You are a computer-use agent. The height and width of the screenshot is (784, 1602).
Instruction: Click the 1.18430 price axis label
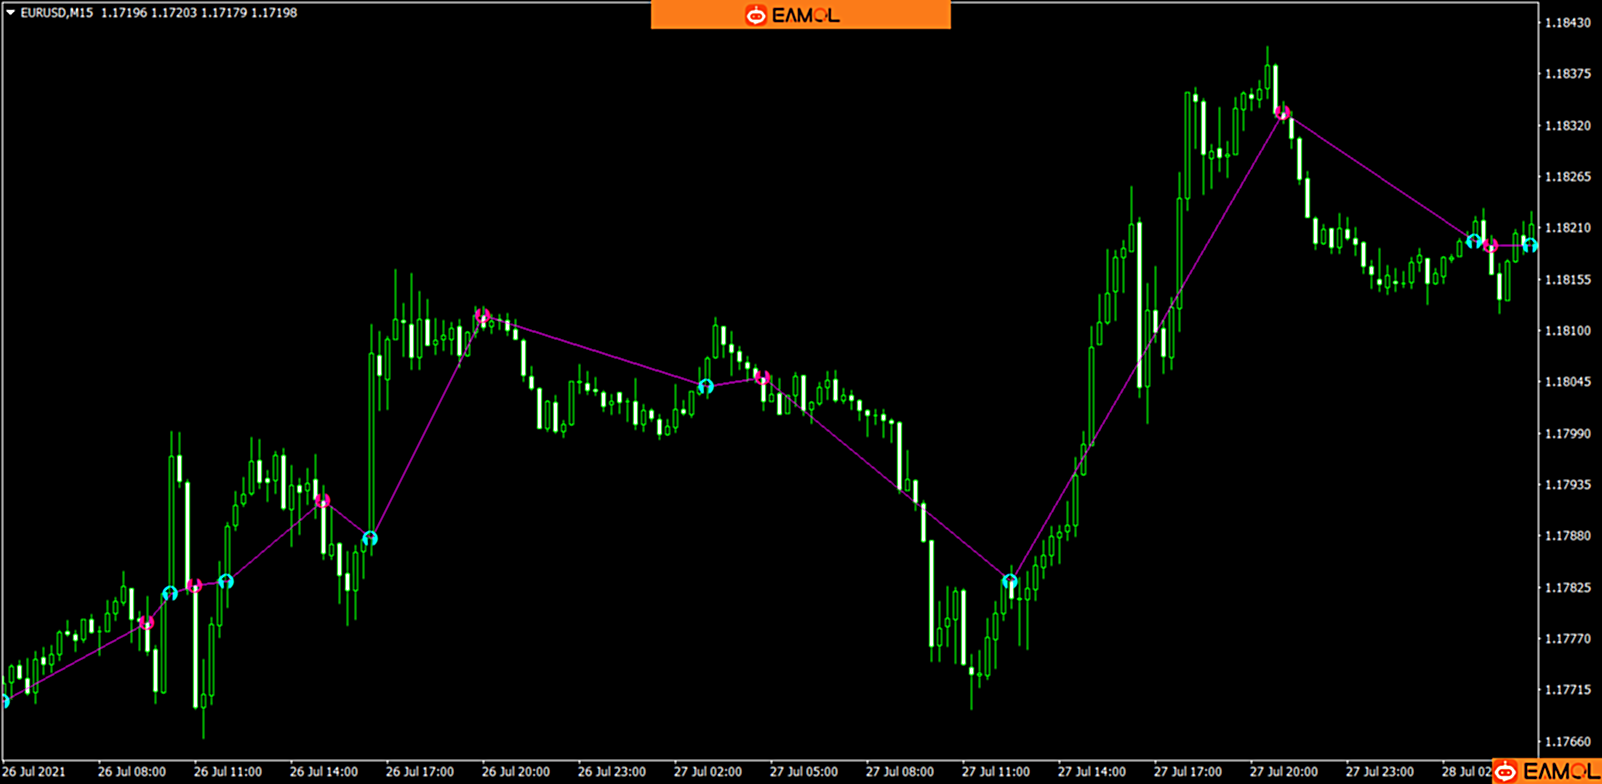click(1567, 23)
